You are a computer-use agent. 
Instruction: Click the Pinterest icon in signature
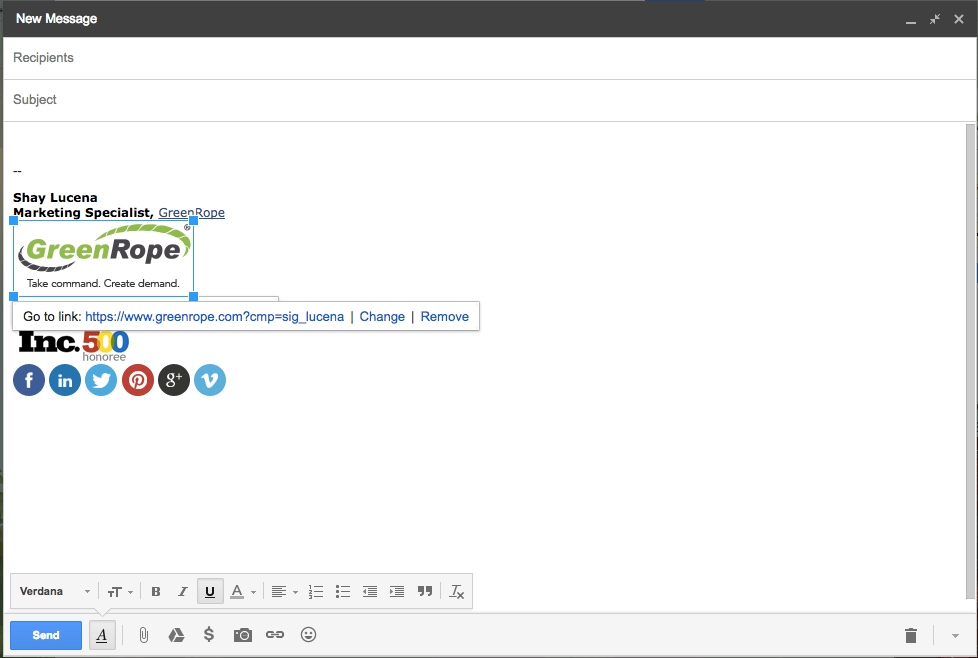click(138, 380)
